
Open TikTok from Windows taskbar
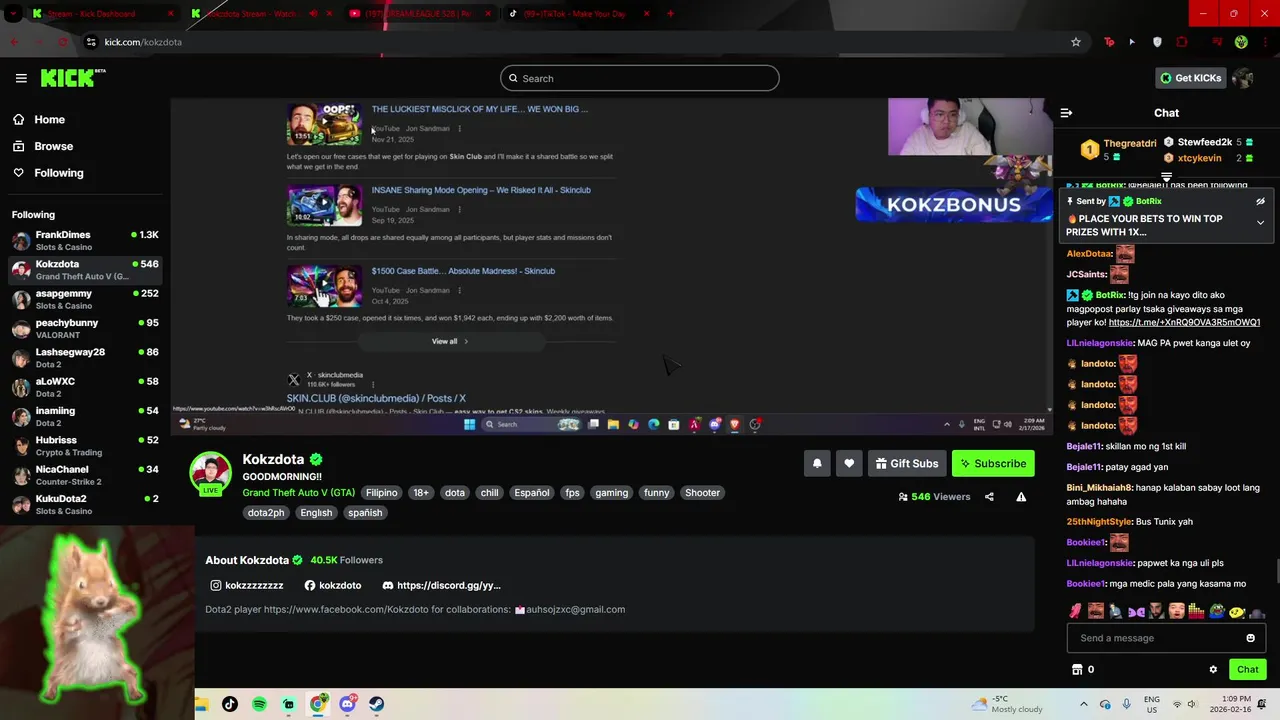click(230, 704)
